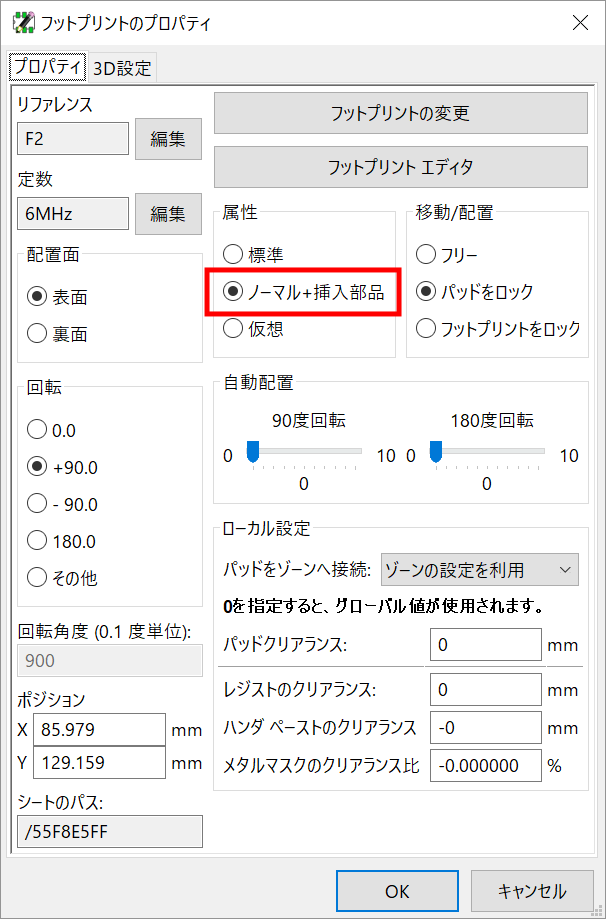
Task: Close the フットプリントのプロパティ dialog
Action: 580,23
